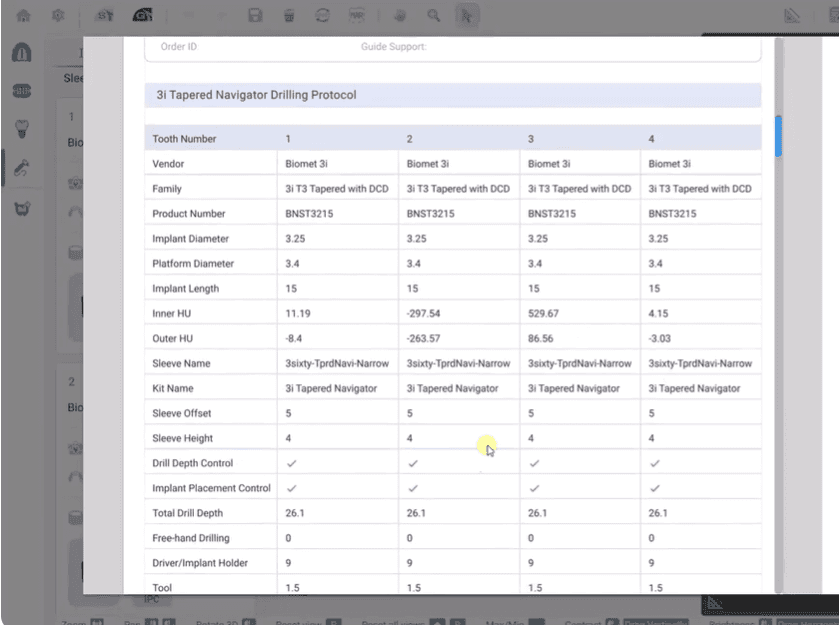Select the ST toolbar icon
The width and height of the screenshot is (839, 625).
(105, 16)
